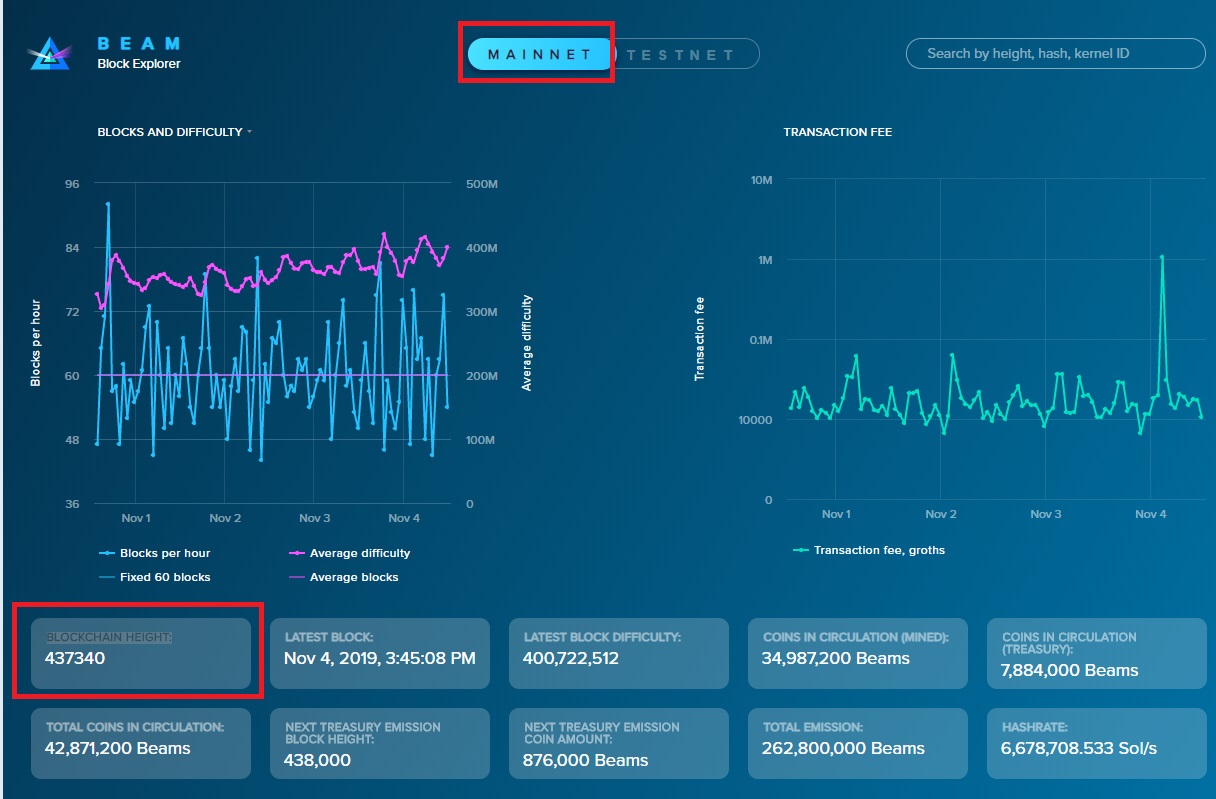
Task: Select the Latest Block date card
Action: 380,654
